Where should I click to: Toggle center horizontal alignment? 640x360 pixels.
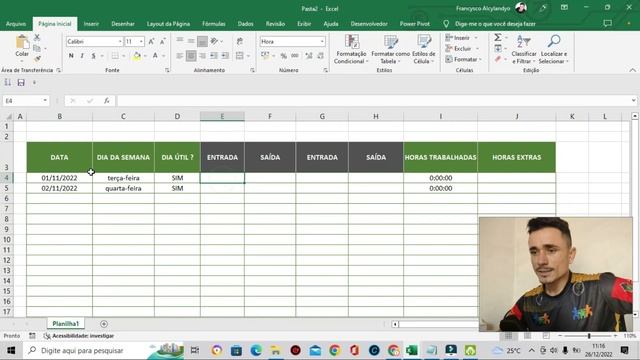191,56
